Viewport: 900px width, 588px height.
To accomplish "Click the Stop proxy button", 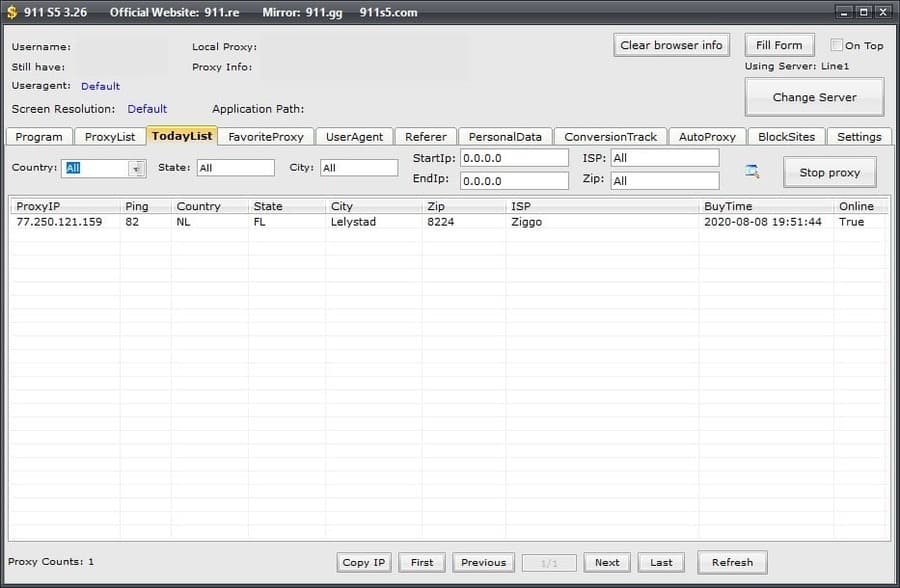I will [x=829, y=172].
